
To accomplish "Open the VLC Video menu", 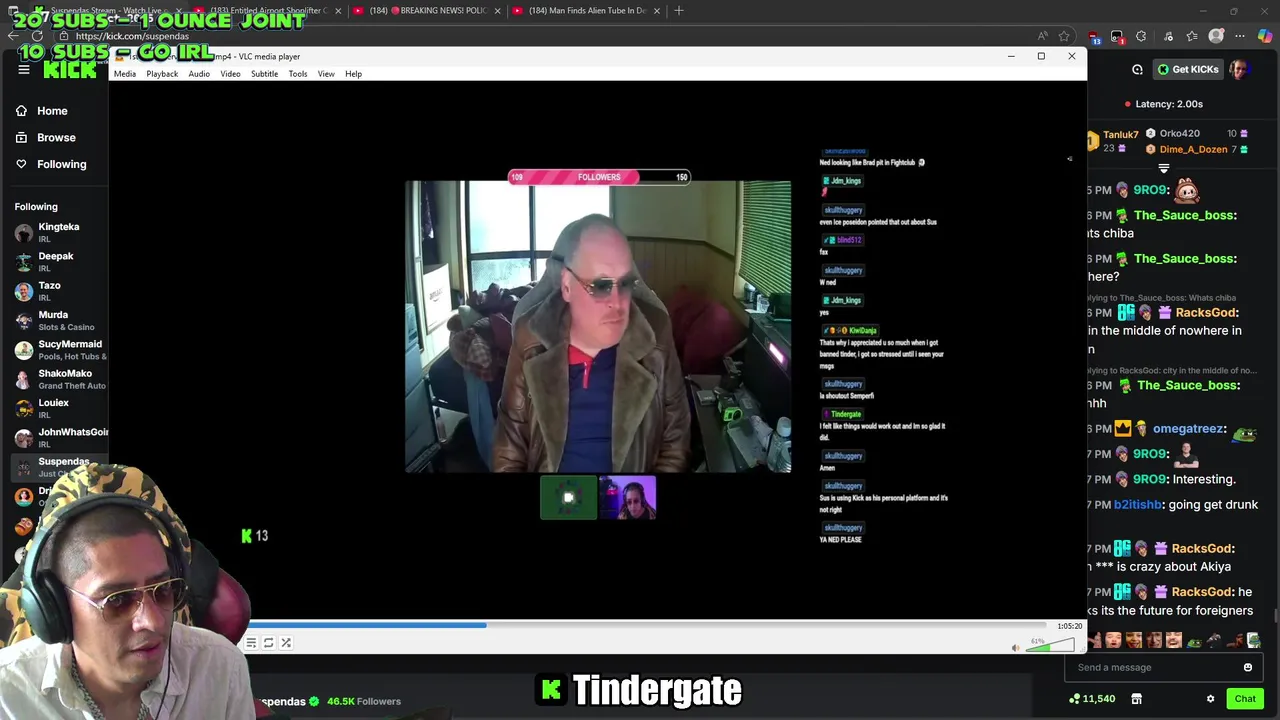I will tap(230, 74).
